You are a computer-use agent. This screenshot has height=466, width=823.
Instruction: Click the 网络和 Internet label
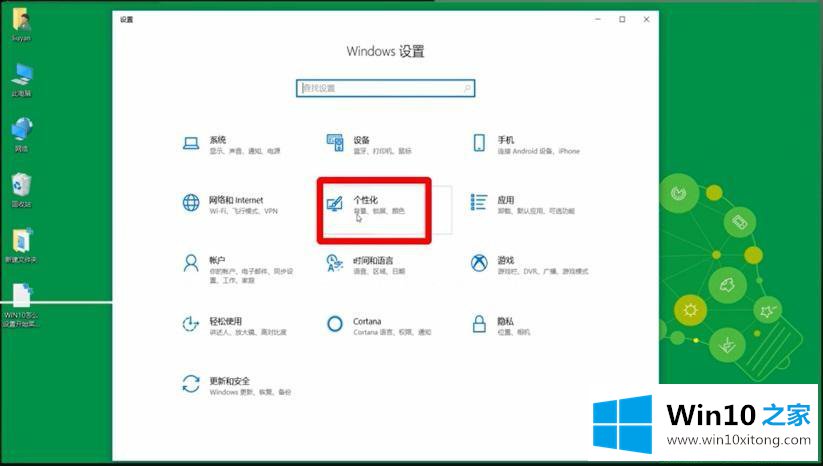236,200
